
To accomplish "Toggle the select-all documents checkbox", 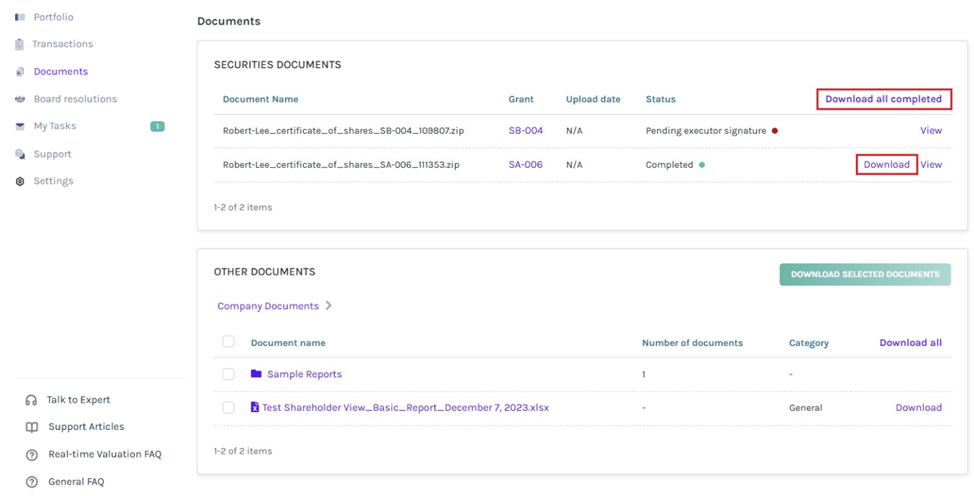I will [x=228, y=342].
